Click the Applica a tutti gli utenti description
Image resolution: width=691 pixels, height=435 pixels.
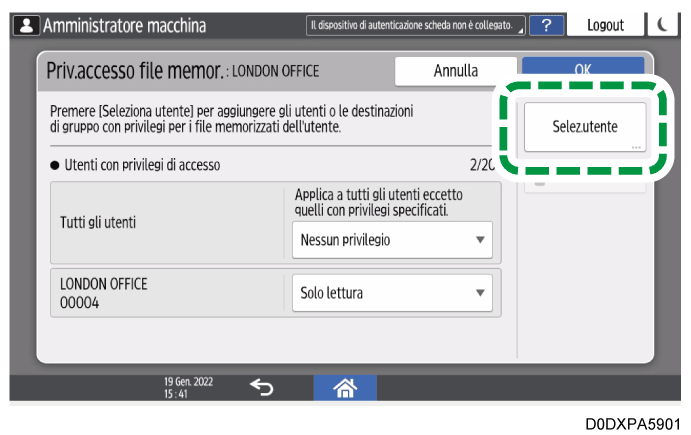click(379, 202)
